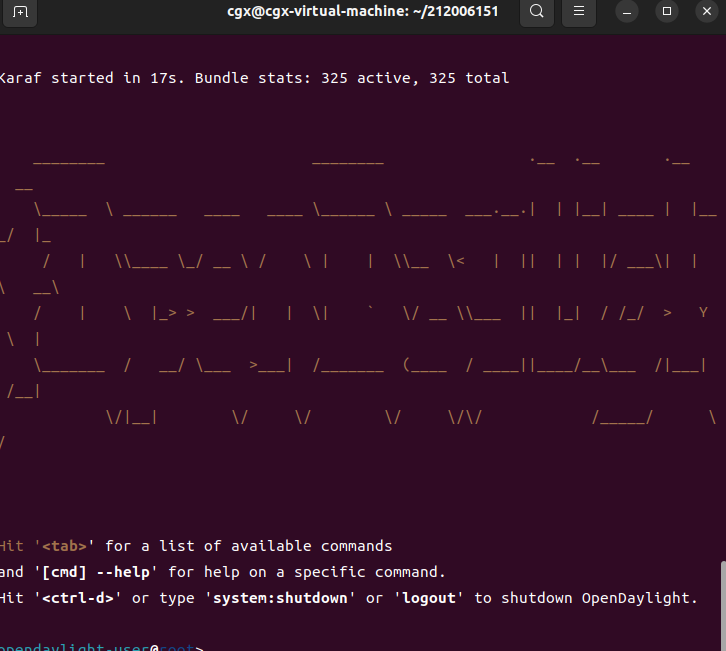Click the opendaylight-user@root prompt
This screenshot has width=726, height=651.
(x=101, y=647)
